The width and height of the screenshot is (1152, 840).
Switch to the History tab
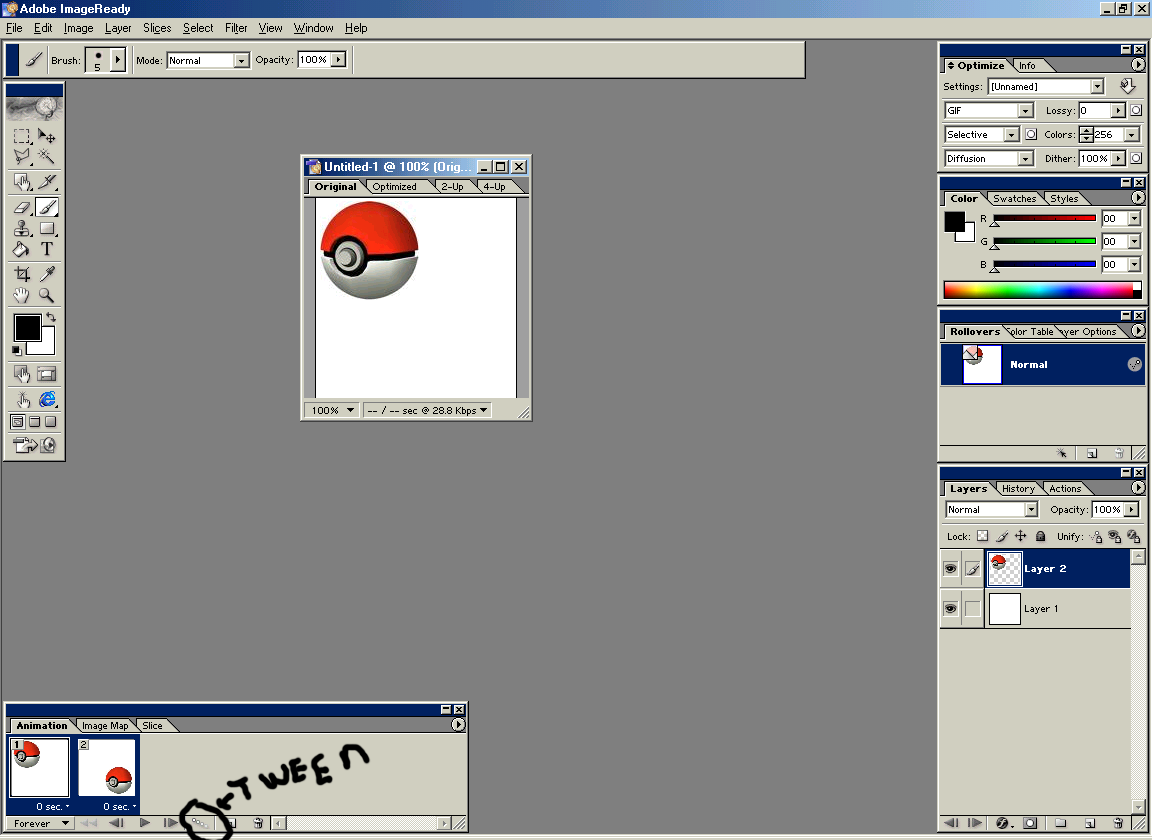coord(1018,489)
